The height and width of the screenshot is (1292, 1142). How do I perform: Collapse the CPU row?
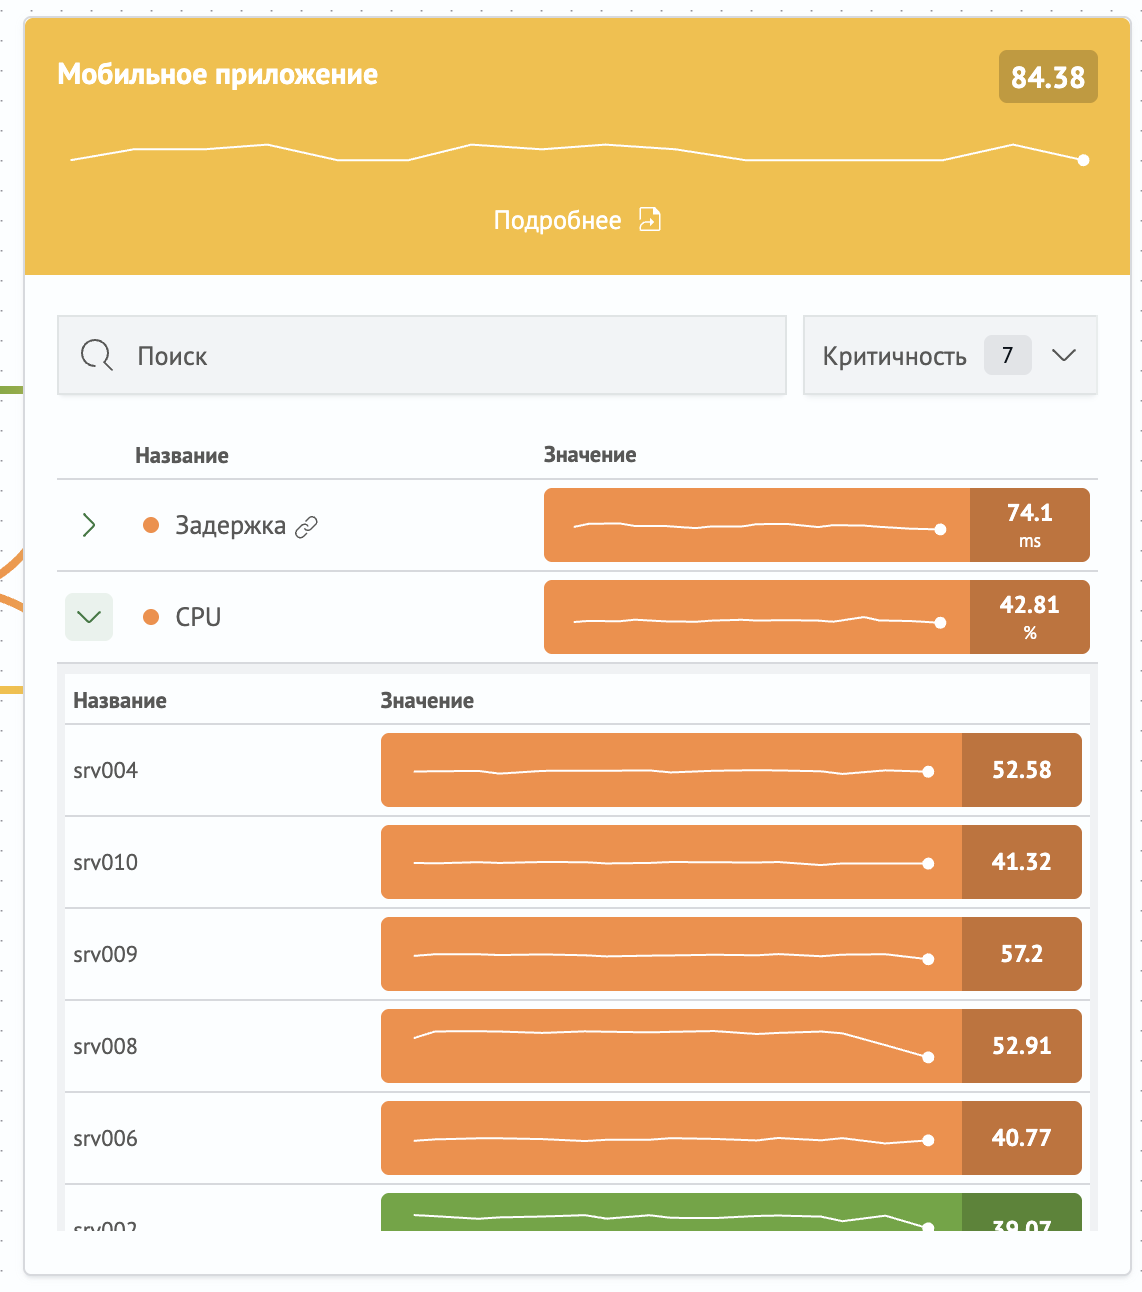(x=89, y=617)
